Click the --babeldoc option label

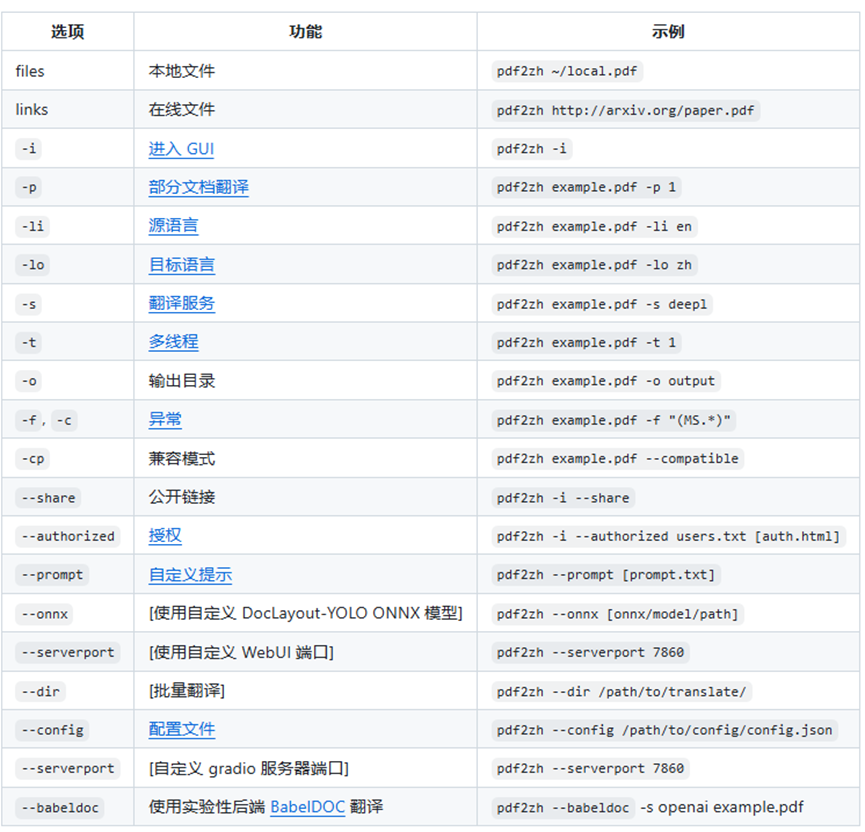pos(59,807)
